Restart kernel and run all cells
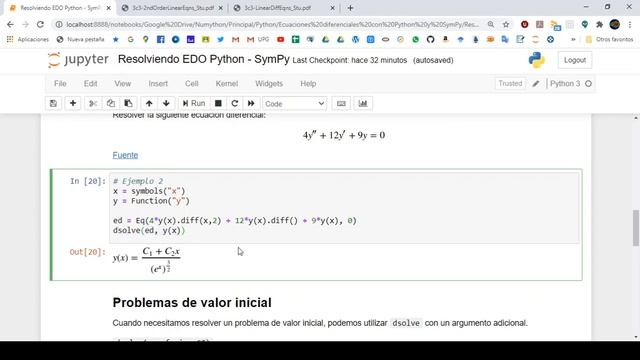This screenshot has width=640, height=360. pos(251,103)
